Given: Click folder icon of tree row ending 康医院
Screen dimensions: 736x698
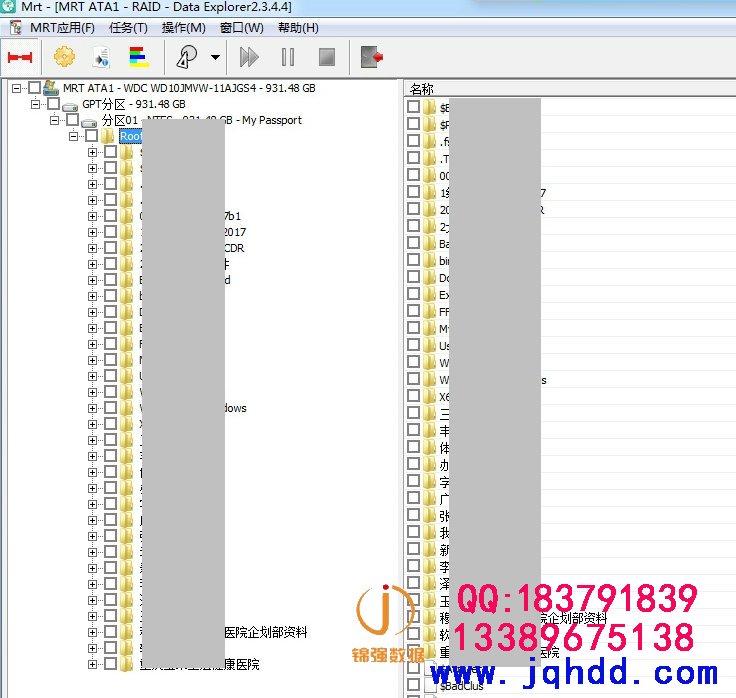Looking at the screenshot, I should coord(126,664).
